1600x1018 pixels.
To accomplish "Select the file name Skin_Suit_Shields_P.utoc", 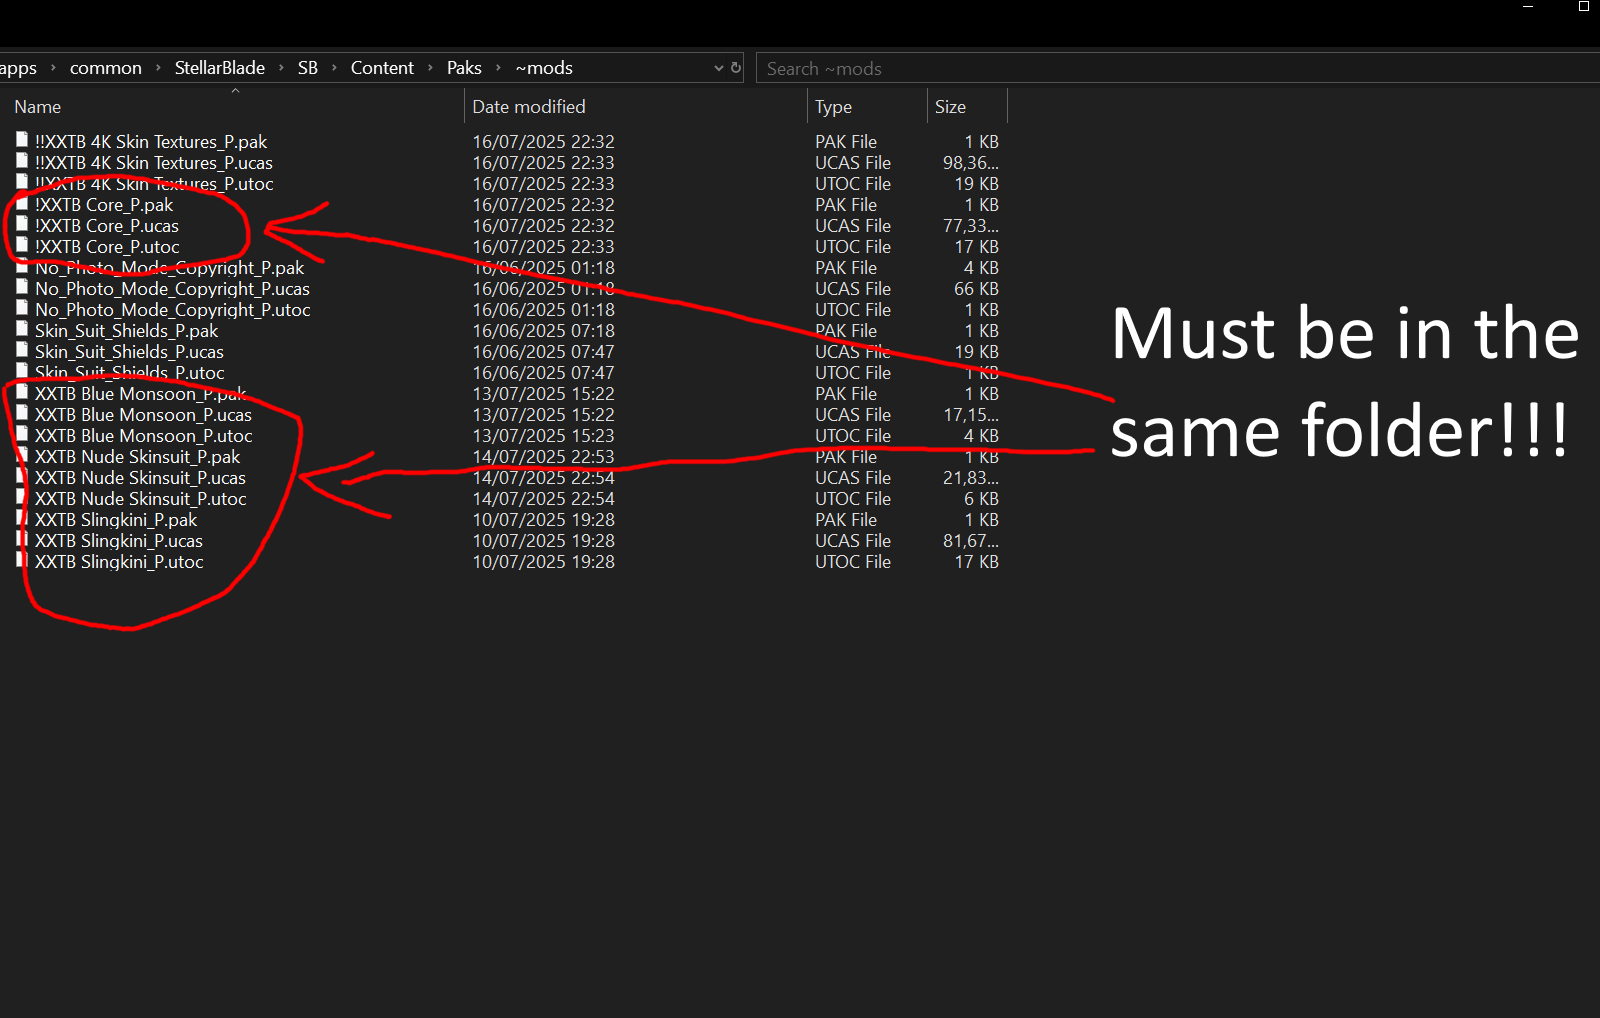I will click(x=130, y=373).
